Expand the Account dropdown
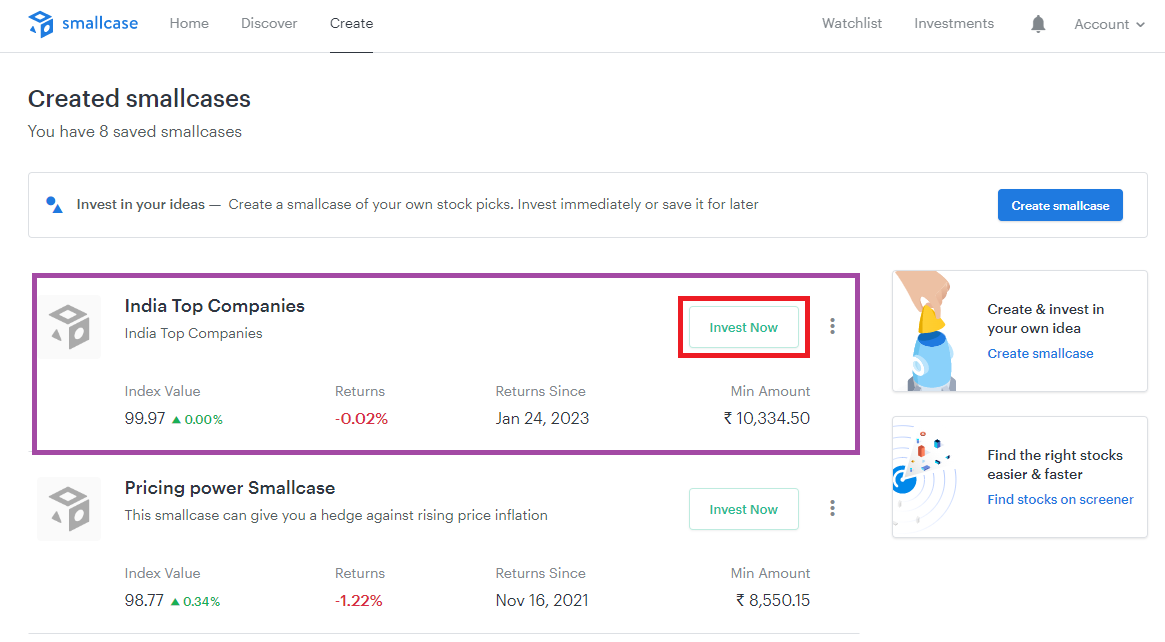The image size is (1165, 642). click(x=1109, y=25)
